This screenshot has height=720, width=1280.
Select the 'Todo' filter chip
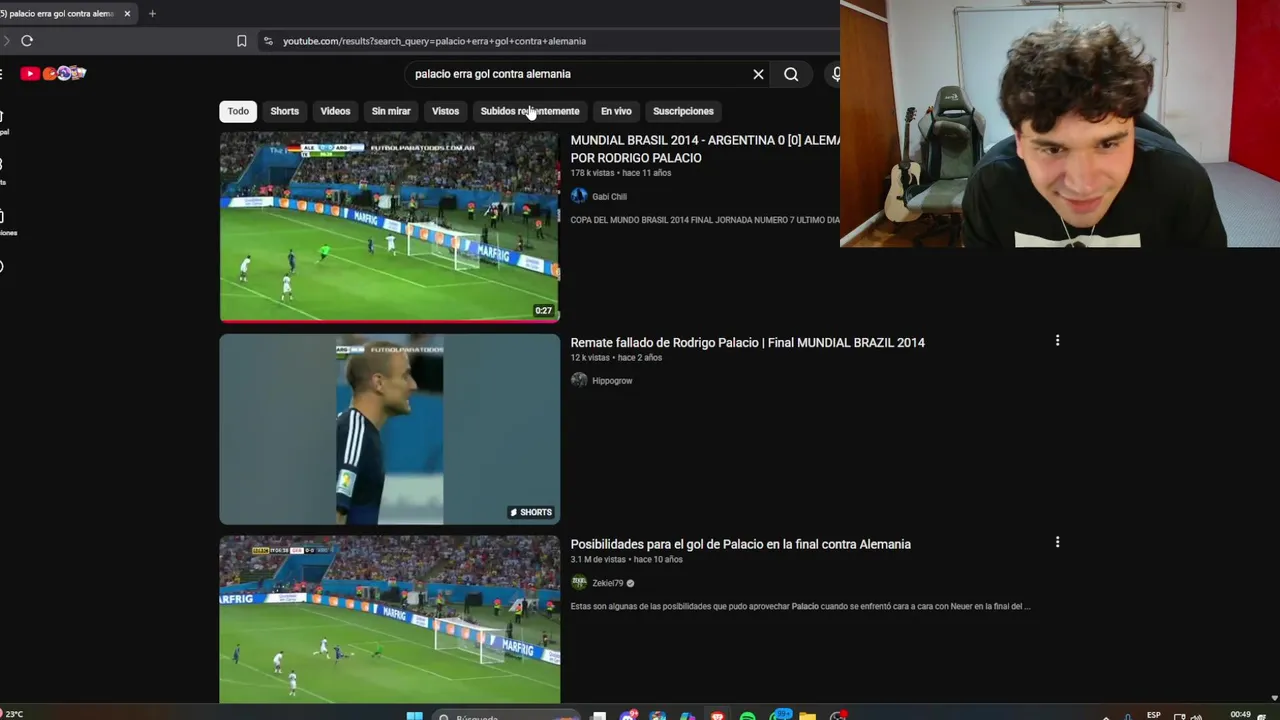click(x=238, y=111)
